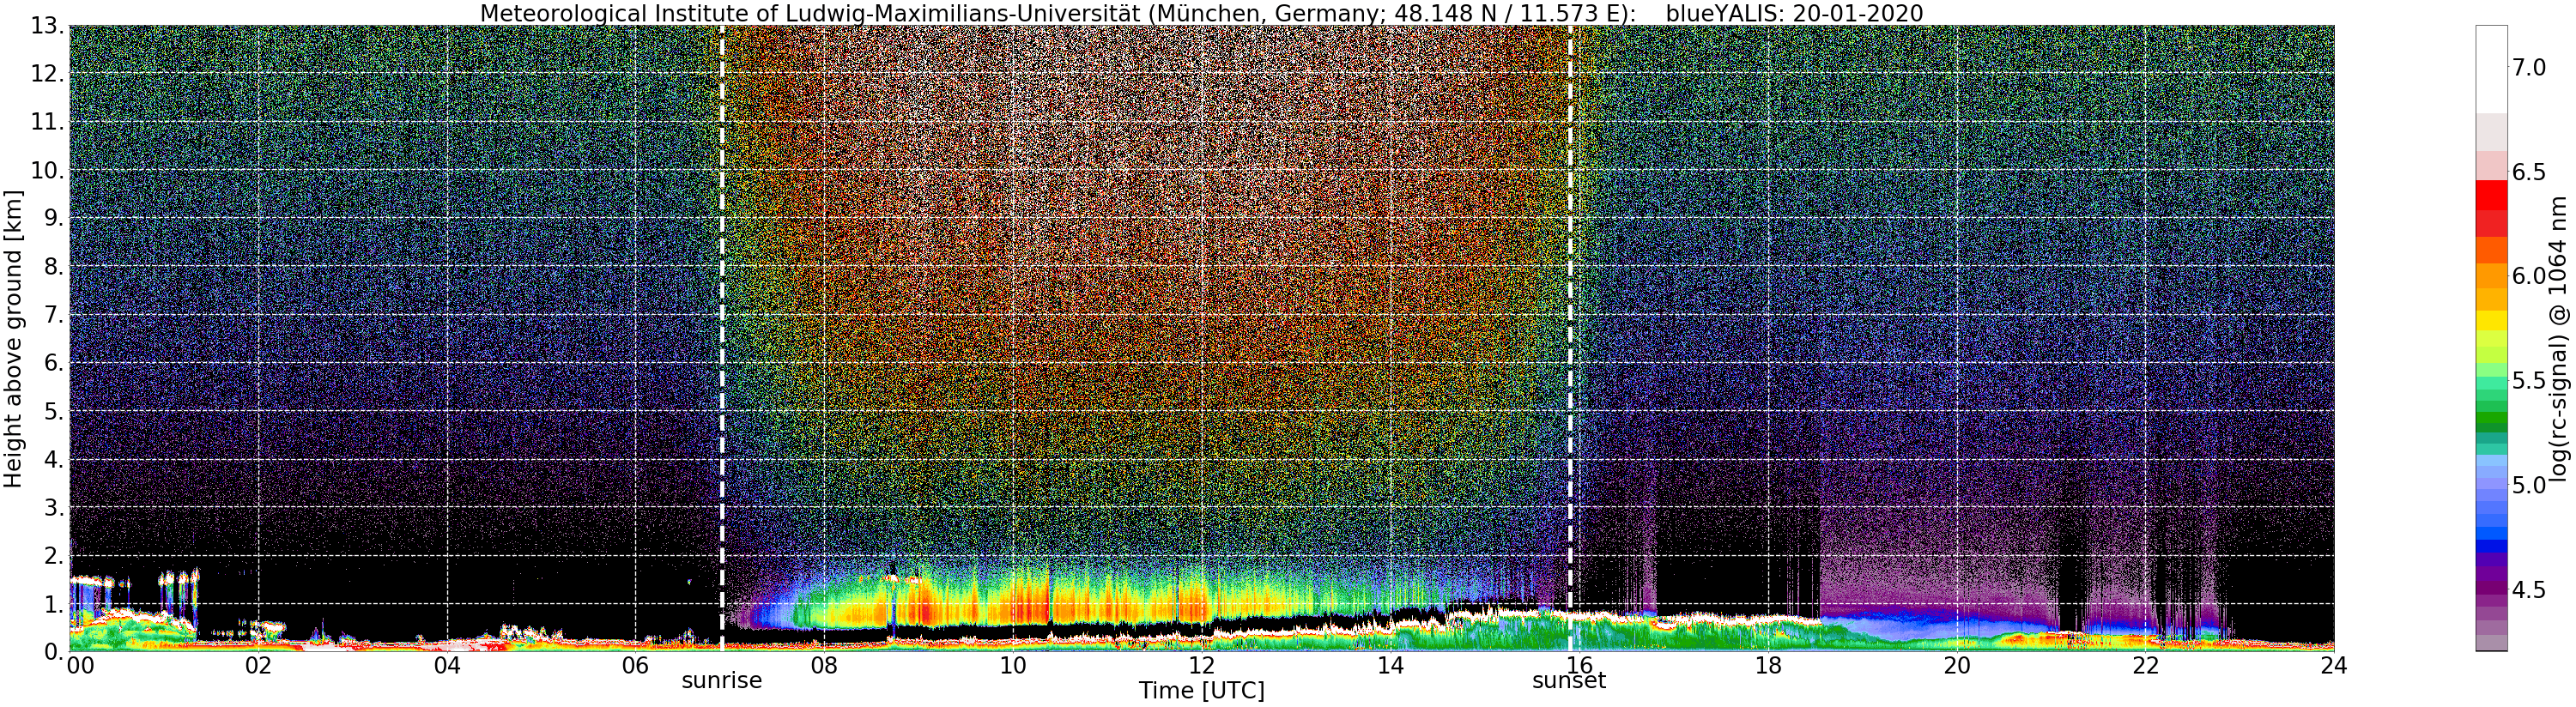Click the height tick label '9.'
Screen dimensions: 2576x707
[x=52, y=218]
